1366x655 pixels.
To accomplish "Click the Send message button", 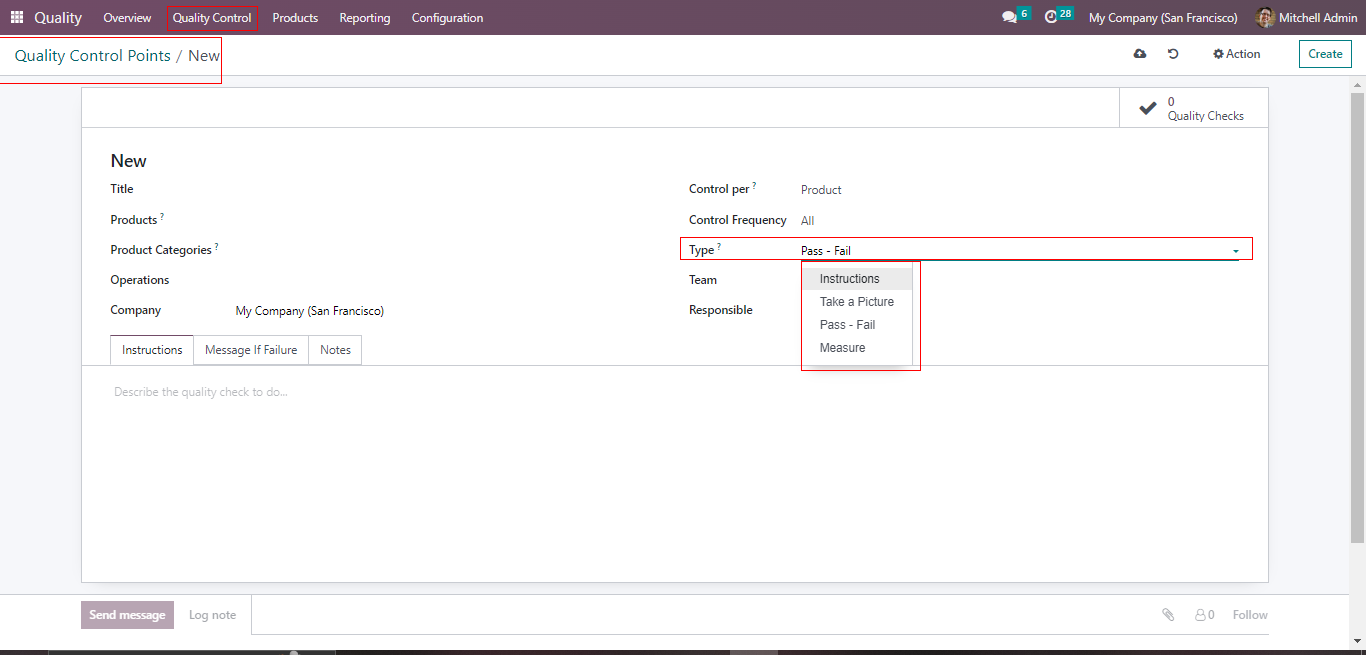I will pos(127,615).
